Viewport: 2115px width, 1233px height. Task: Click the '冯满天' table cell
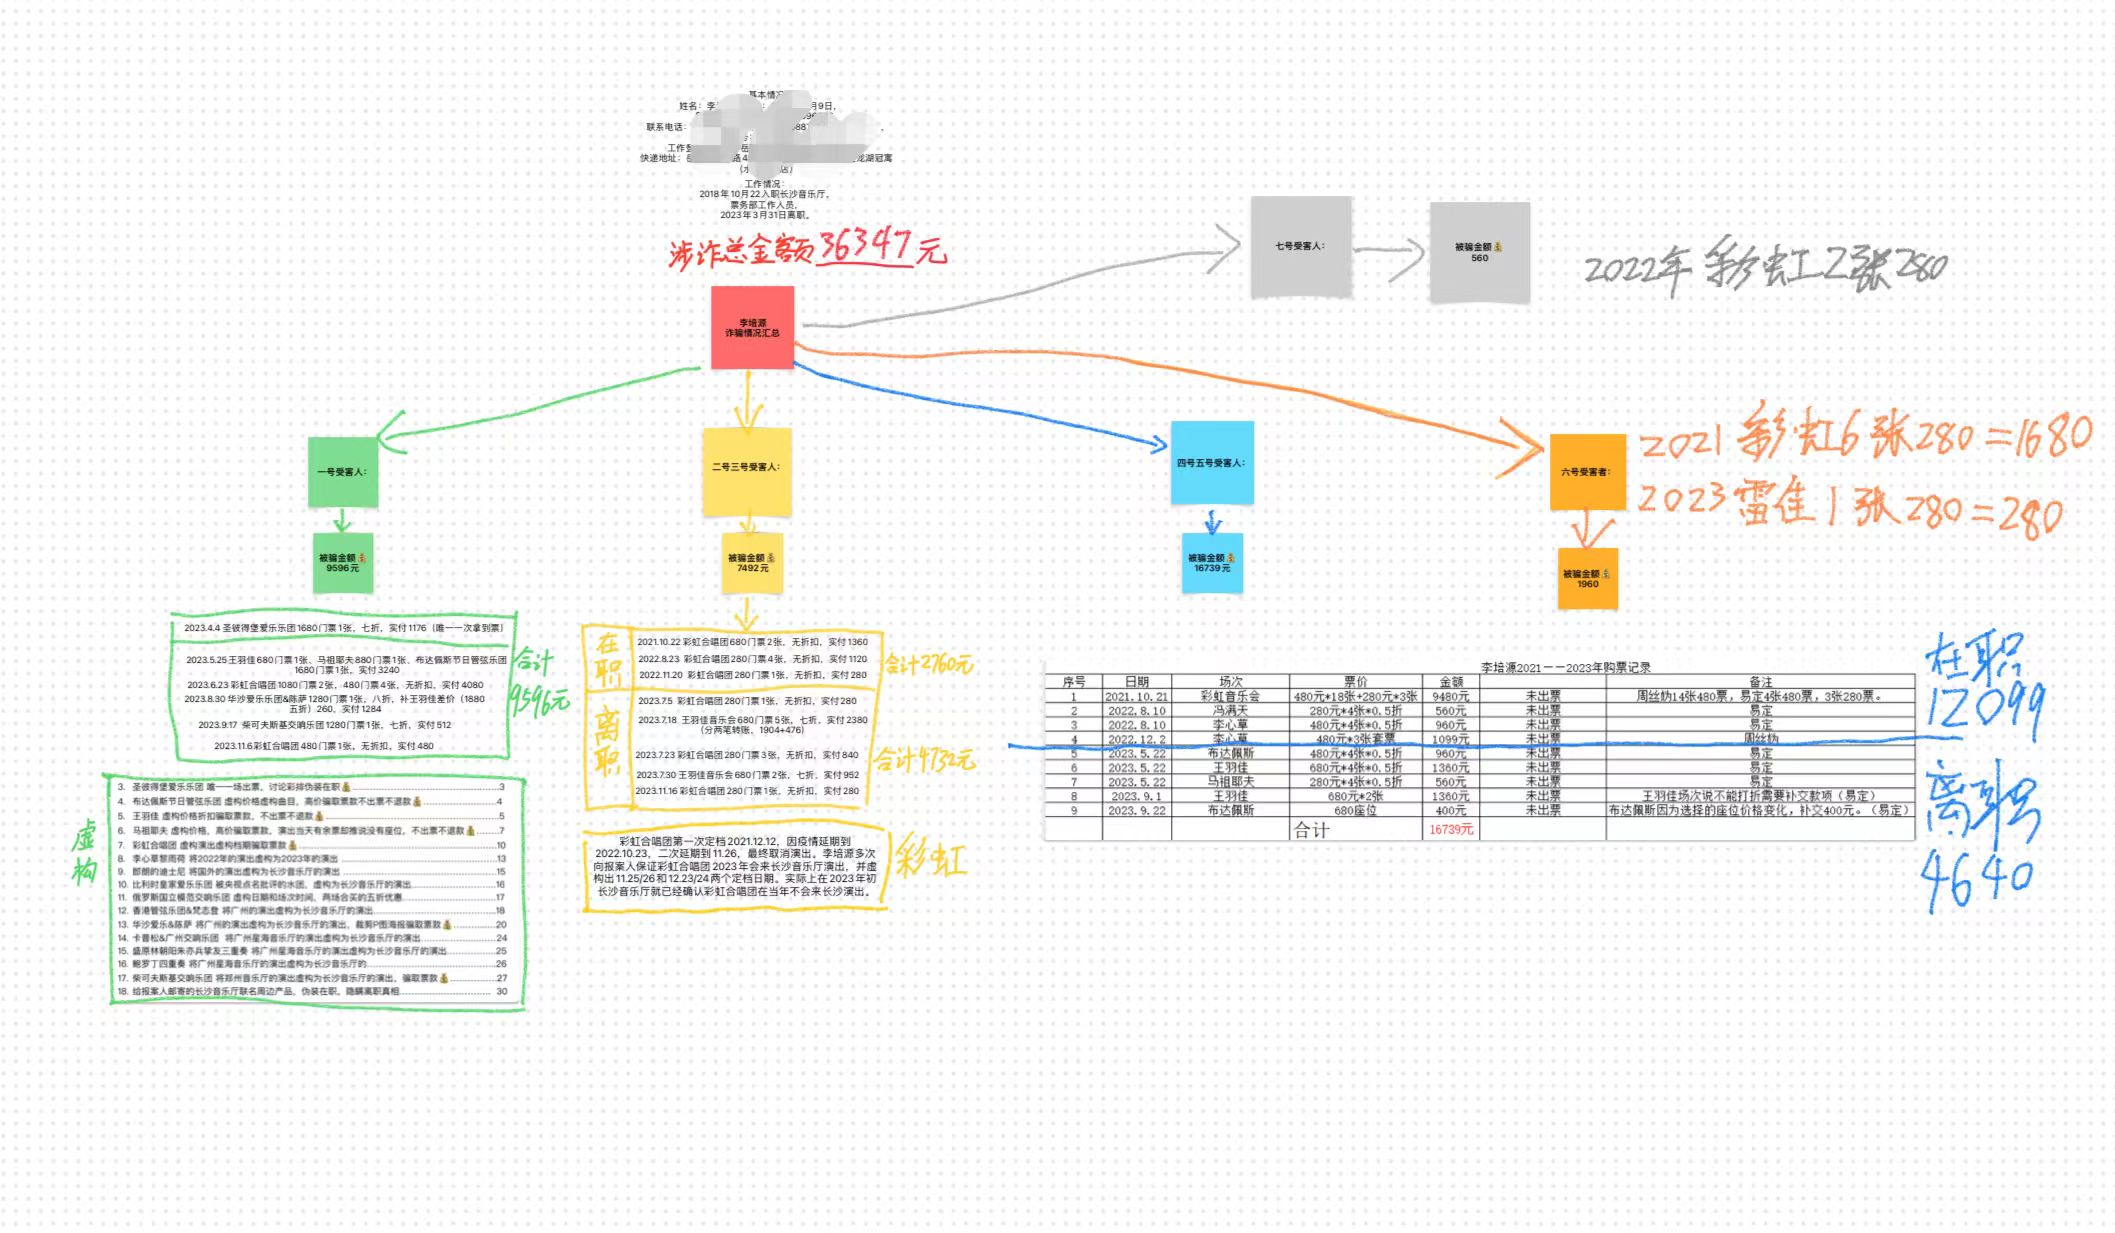pyautogui.click(x=1230, y=710)
